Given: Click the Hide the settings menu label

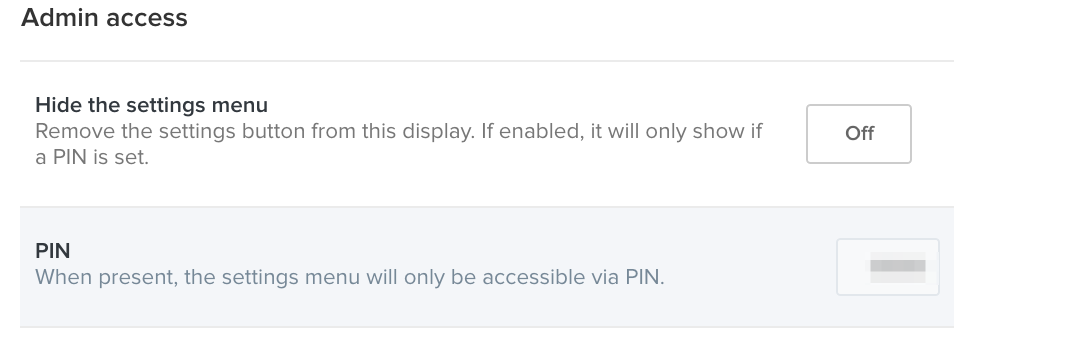Looking at the screenshot, I should point(152,105).
